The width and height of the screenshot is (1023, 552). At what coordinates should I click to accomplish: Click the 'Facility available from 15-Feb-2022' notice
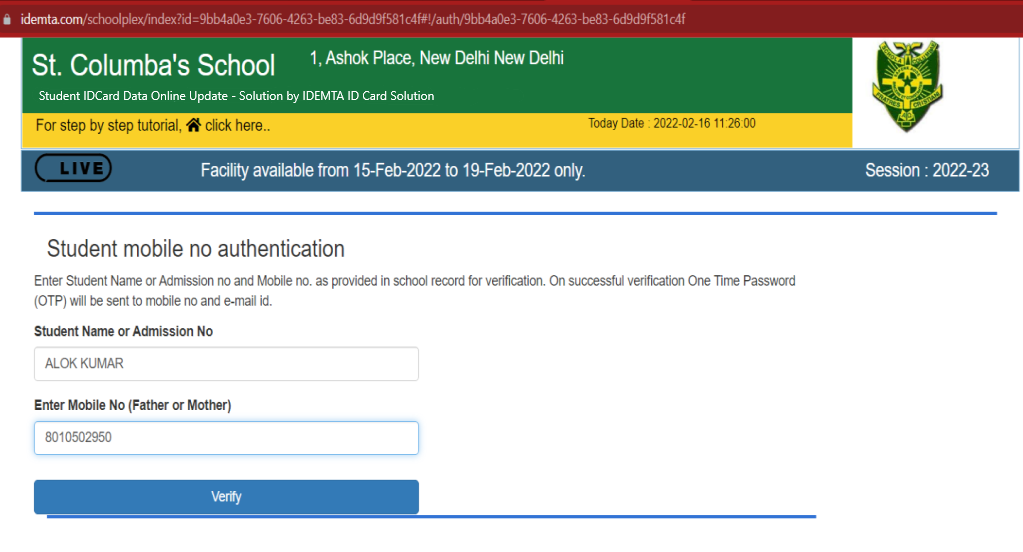(x=392, y=171)
